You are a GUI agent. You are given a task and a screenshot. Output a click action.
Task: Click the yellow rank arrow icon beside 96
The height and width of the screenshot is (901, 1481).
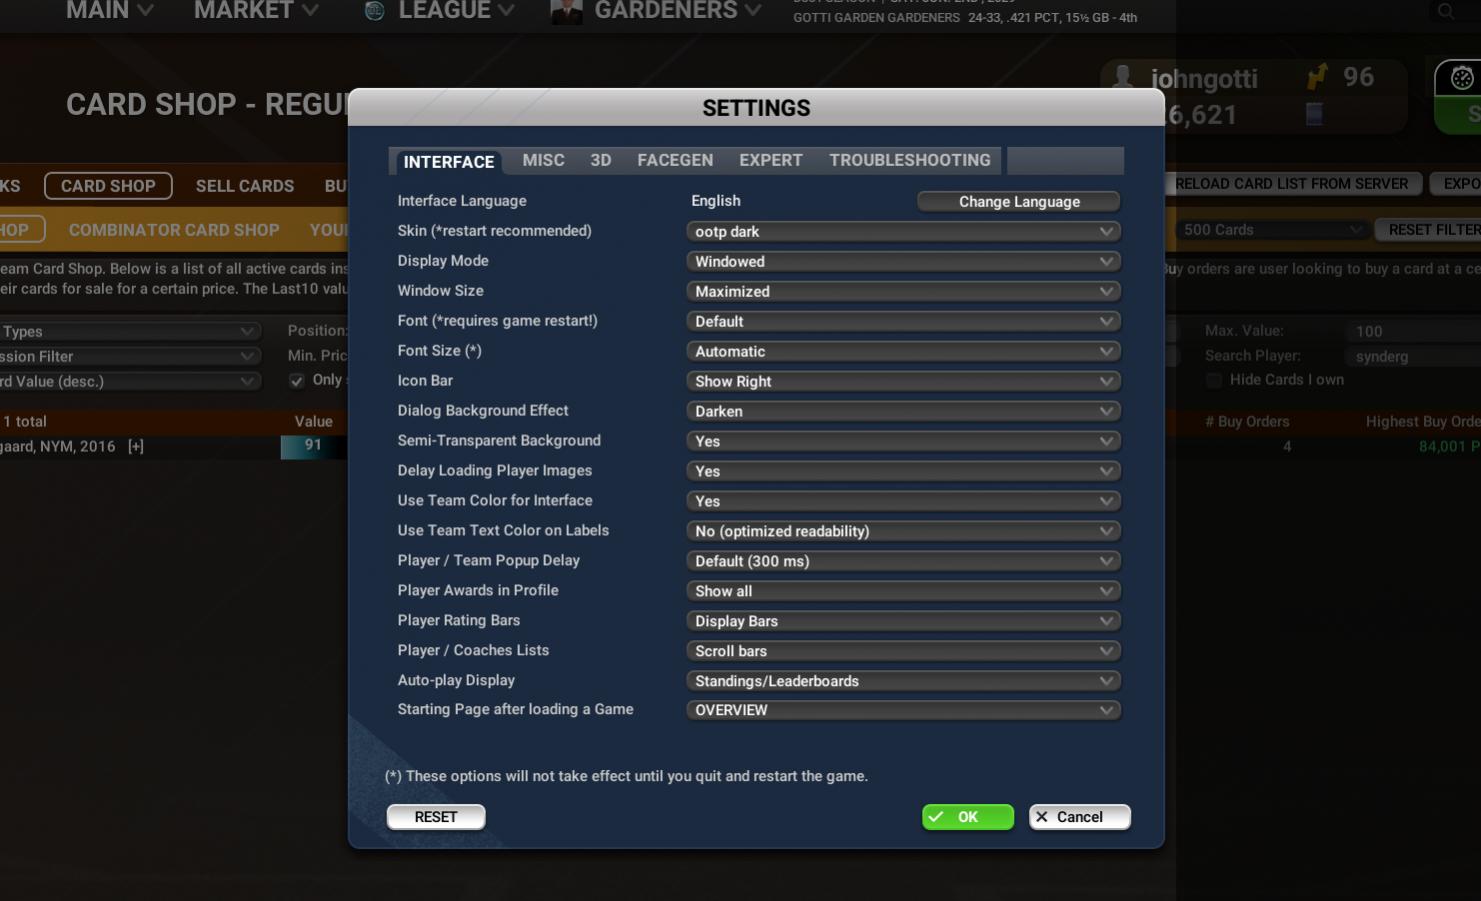[x=1318, y=77]
